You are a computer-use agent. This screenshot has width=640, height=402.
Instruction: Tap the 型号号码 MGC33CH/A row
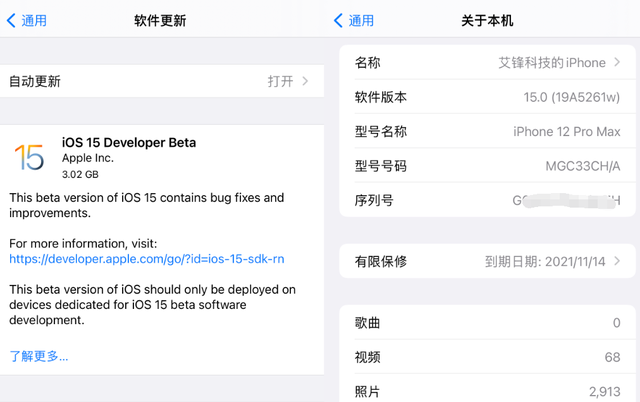488,166
